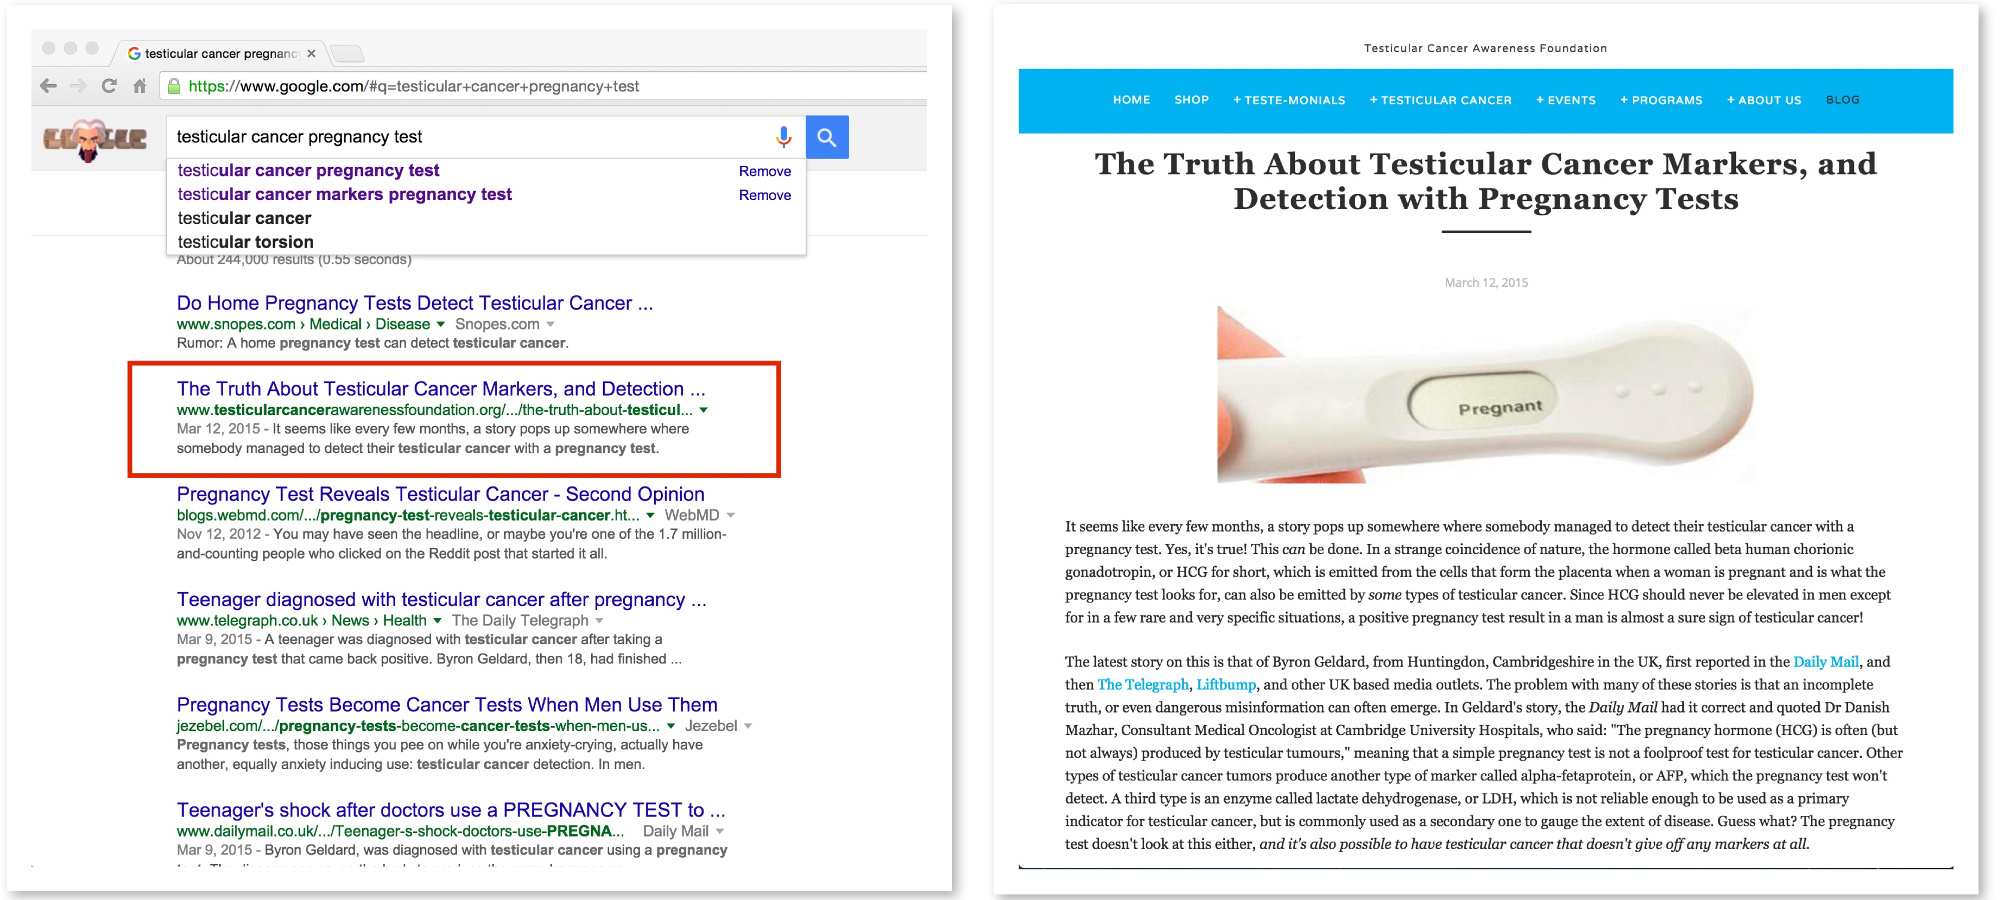Click the Testicular Cancer Awareness Foundation header
Image resolution: width=2000 pixels, height=900 pixels.
pyautogui.click(x=1485, y=48)
